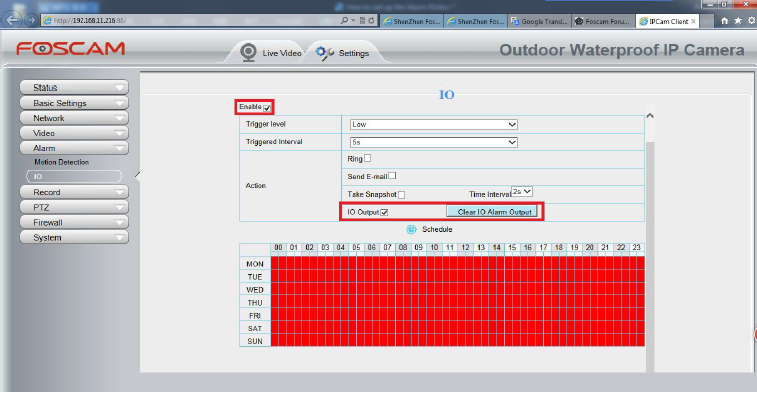Click the TUE row label in schedule
This screenshot has height=393, width=757.
[255, 277]
